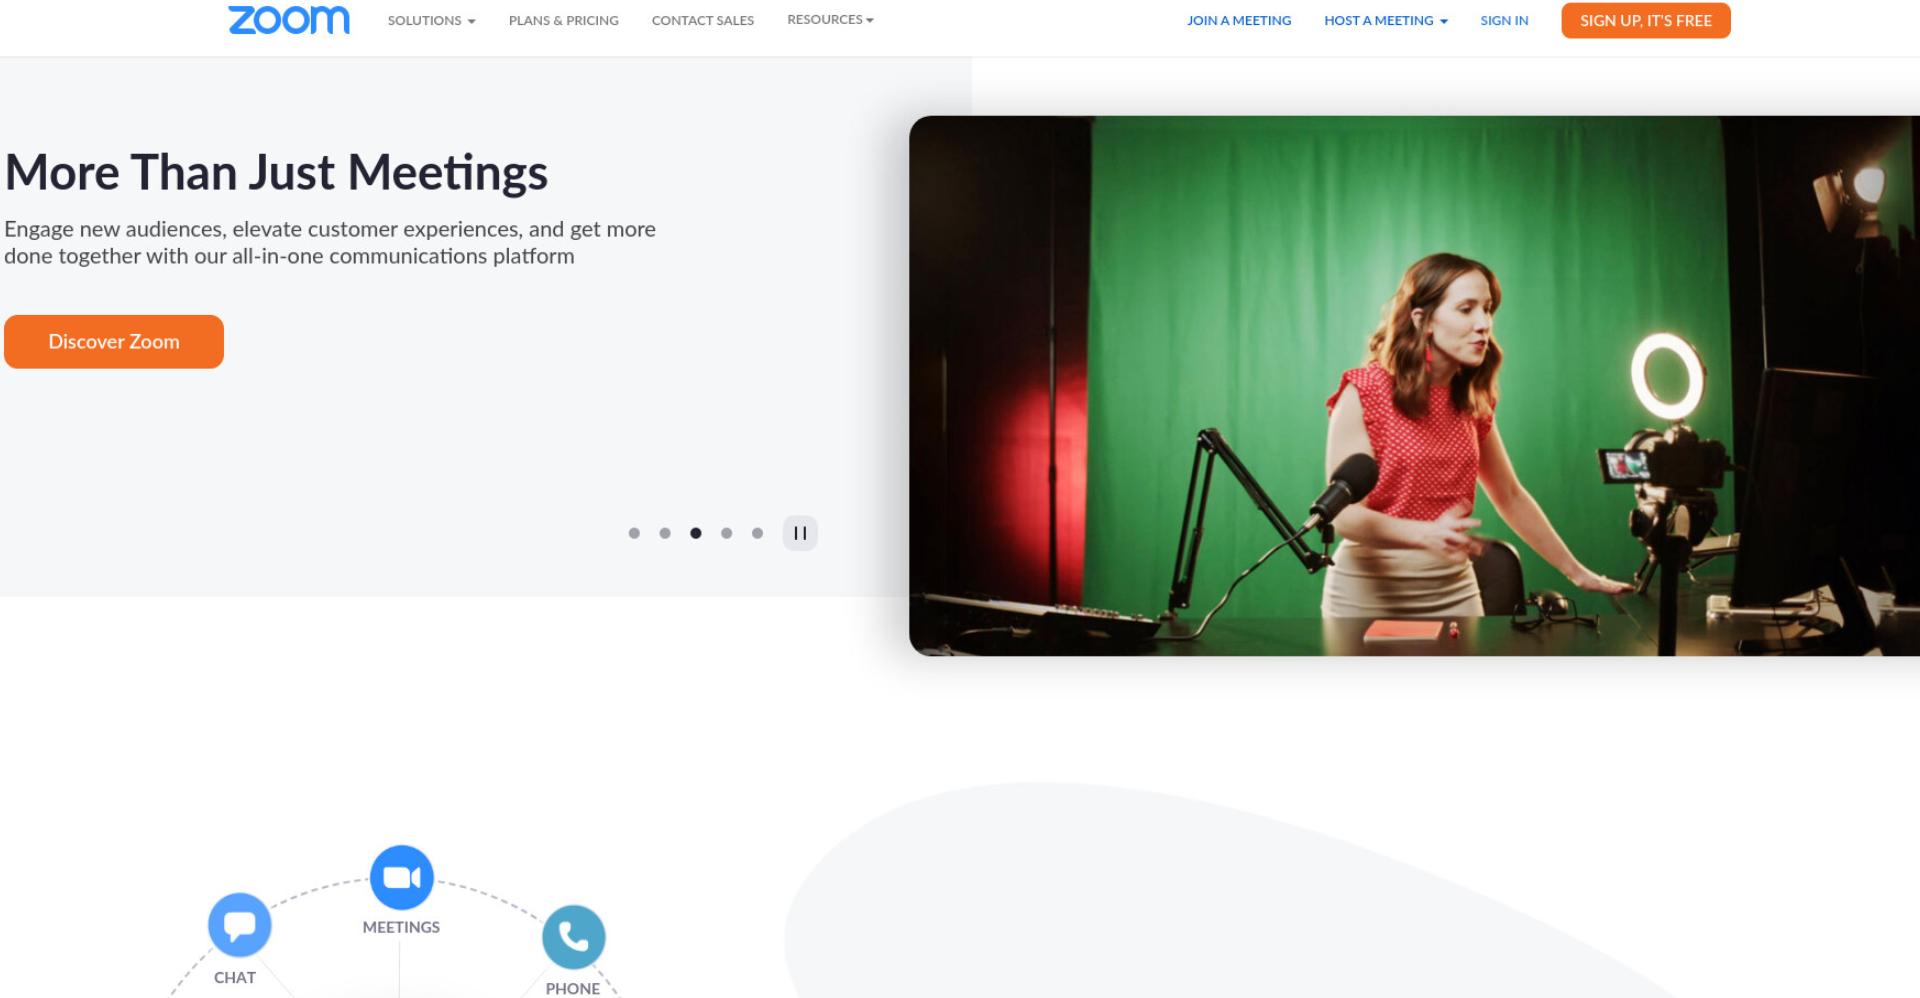Screen dimensions: 1920x998
Task: Open the Host a Meeting dropdown
Action: pos(1386,20)
